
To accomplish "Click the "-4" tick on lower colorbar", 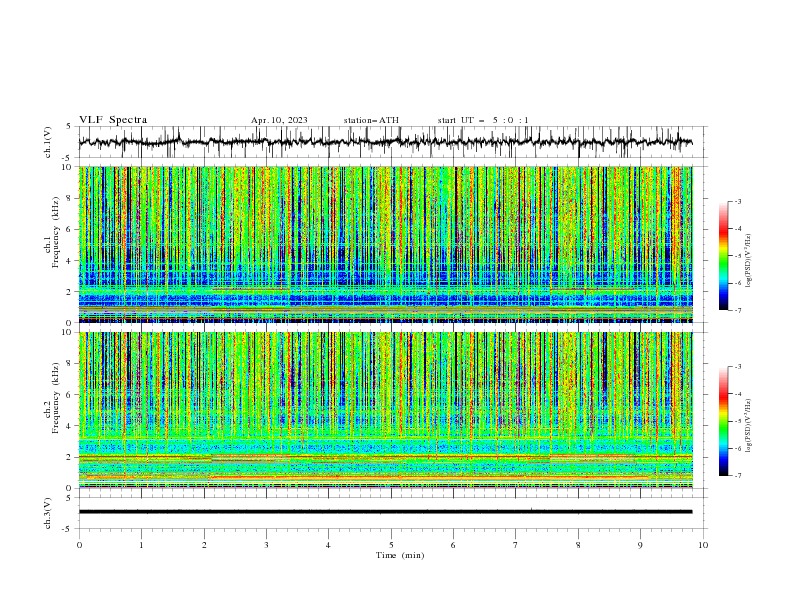I will click(737, 394).
